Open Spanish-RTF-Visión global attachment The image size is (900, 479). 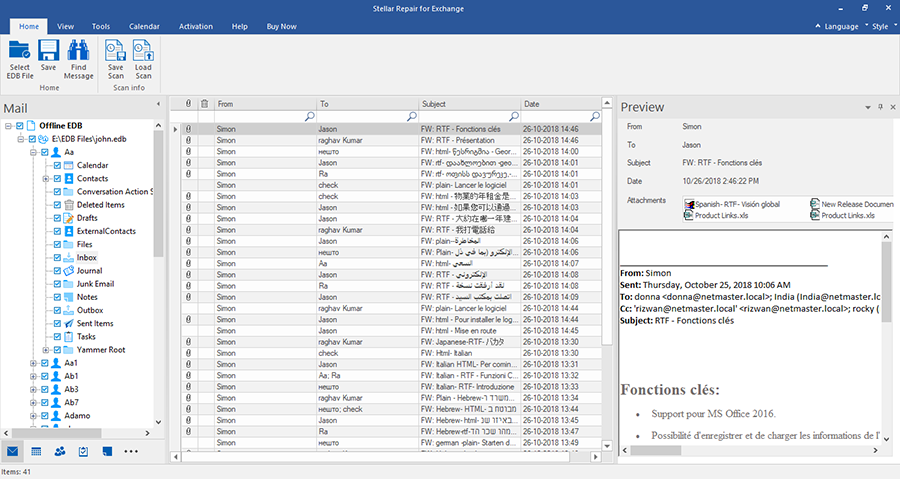click(x=732, y=204)
